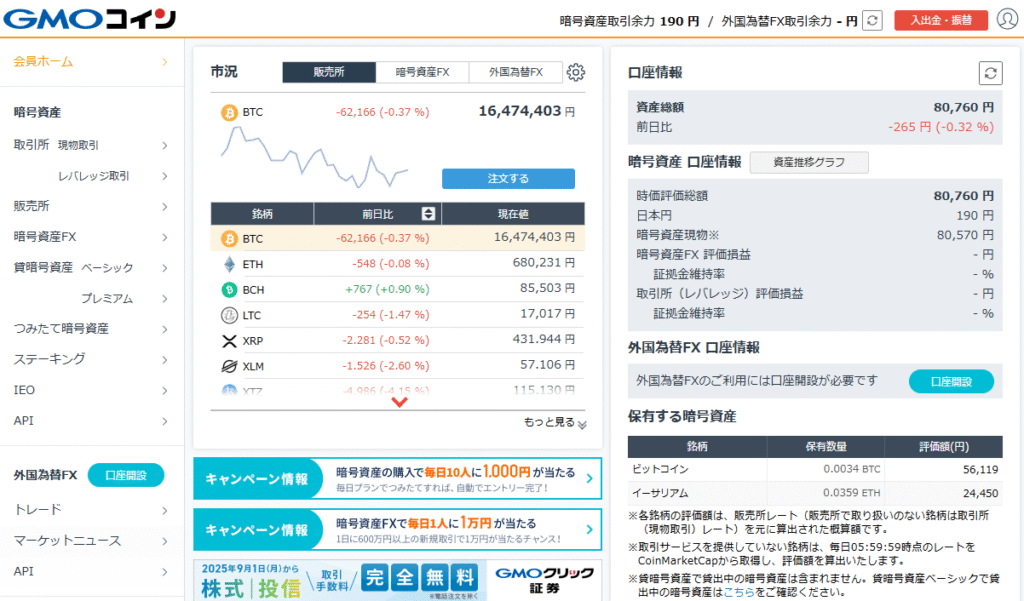Click the user profile icon
This screenshot has width=1024, height=601.
coord(1006,20)
